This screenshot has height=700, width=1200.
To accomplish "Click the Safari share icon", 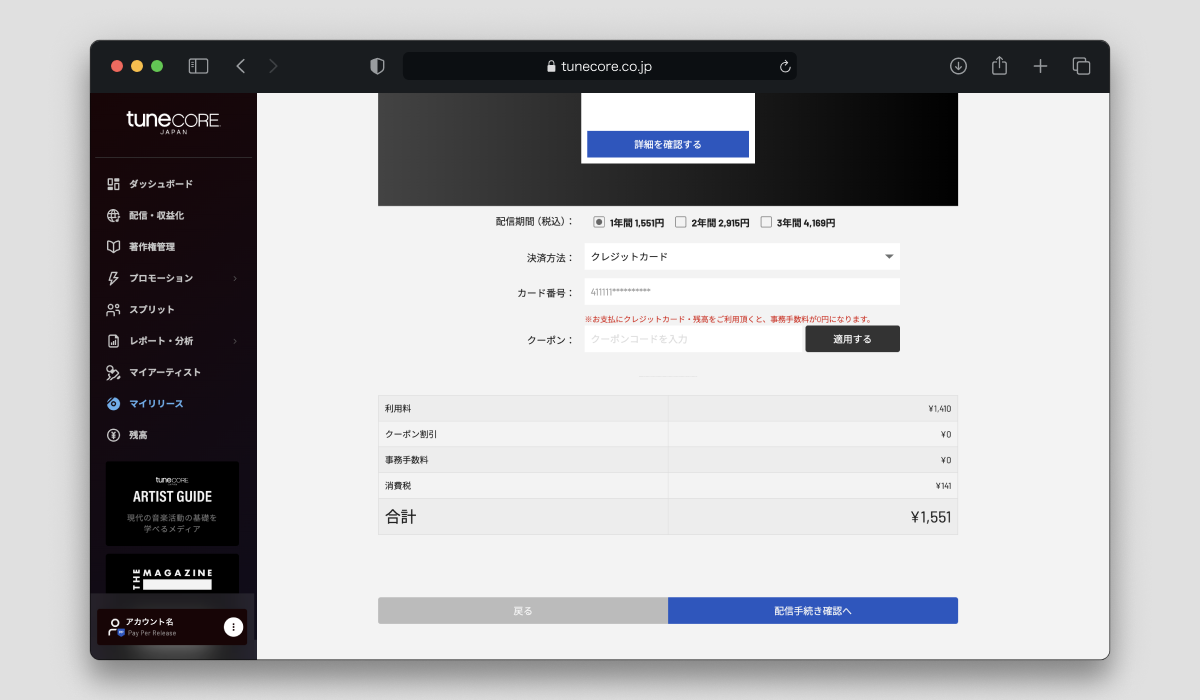I will (999, 66).
